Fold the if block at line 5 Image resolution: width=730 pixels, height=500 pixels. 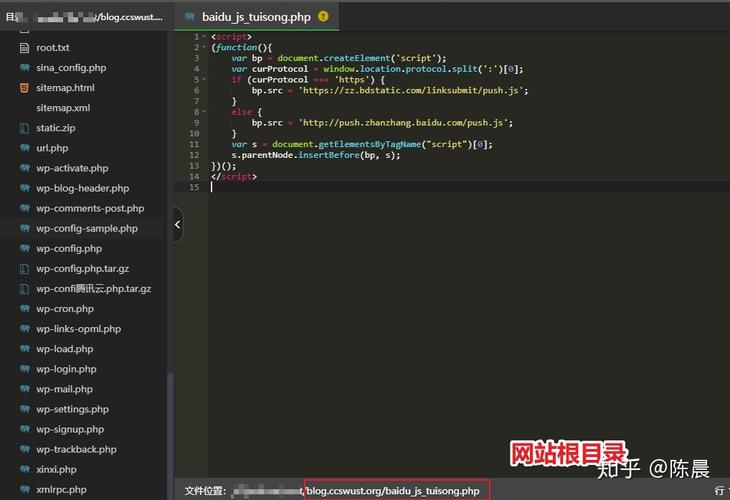coord(204,80)
